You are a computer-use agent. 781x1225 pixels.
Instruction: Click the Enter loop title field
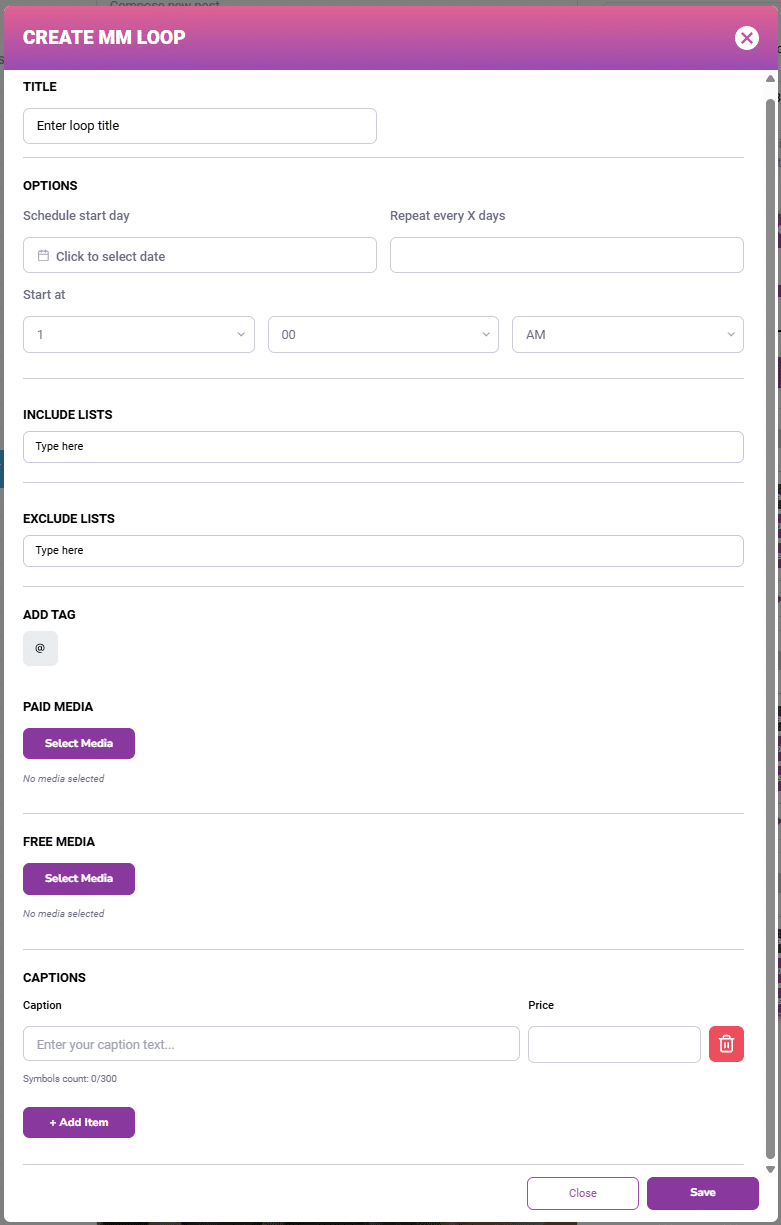pos(199,126)
